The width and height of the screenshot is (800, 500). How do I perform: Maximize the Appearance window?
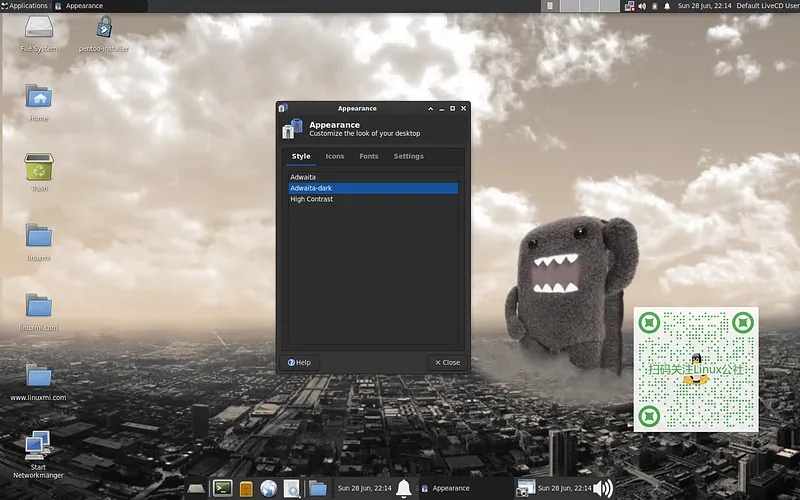[453, 109]
